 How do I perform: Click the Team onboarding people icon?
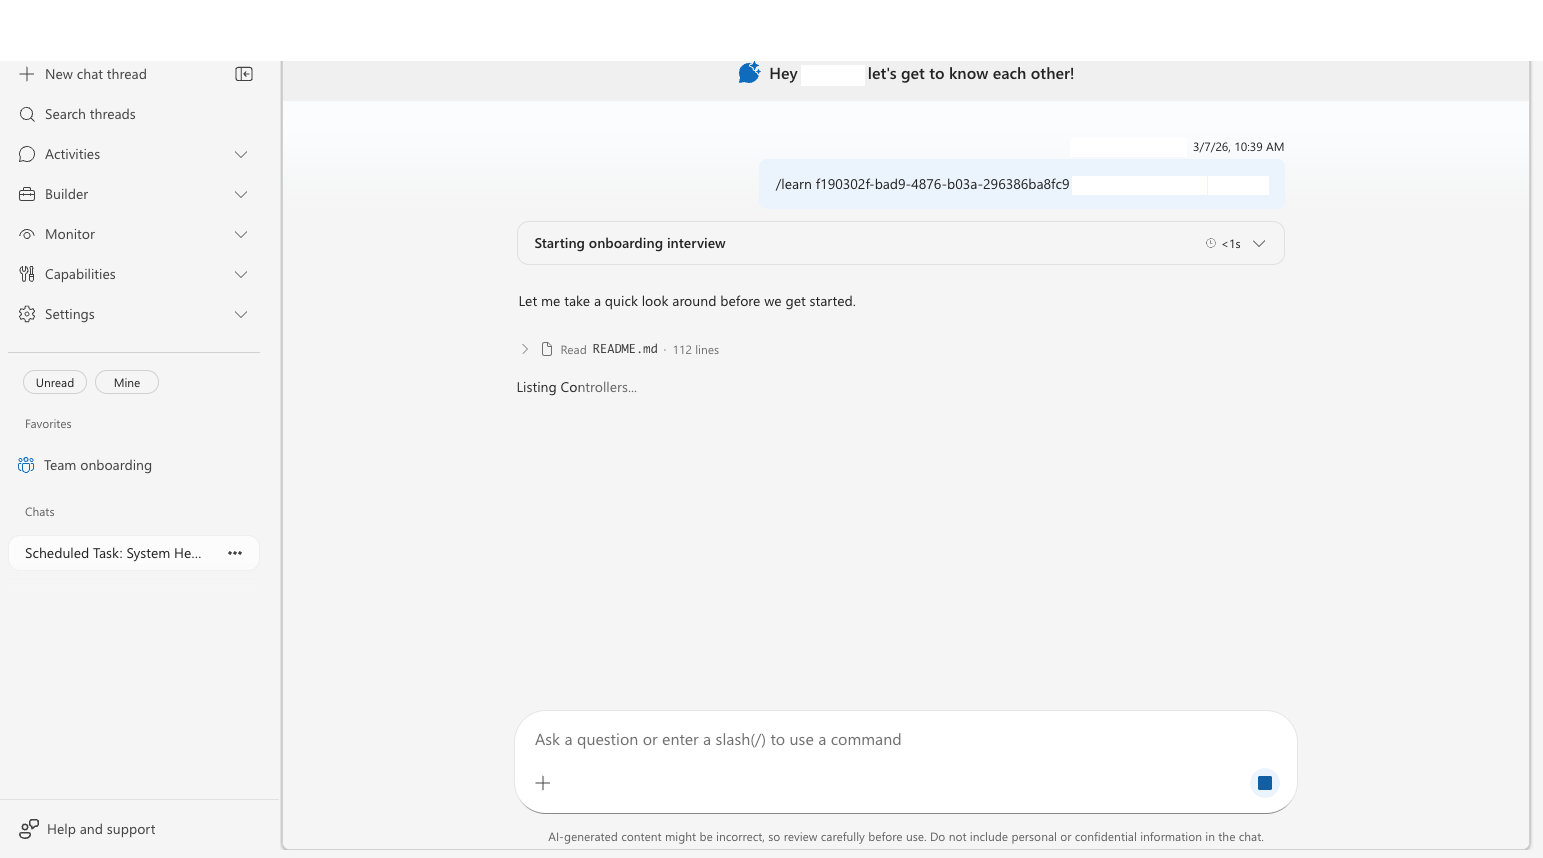[x=26, y=465]
